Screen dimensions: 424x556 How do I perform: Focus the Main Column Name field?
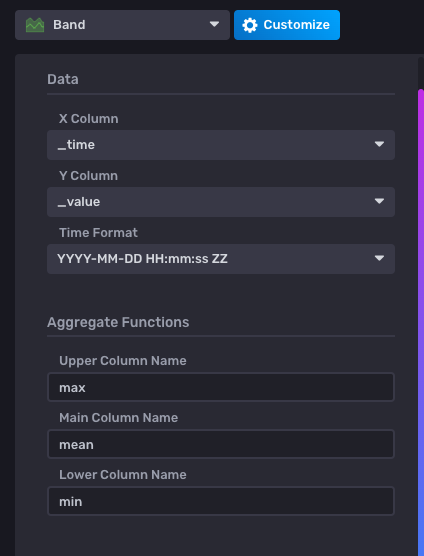(221, 444)
